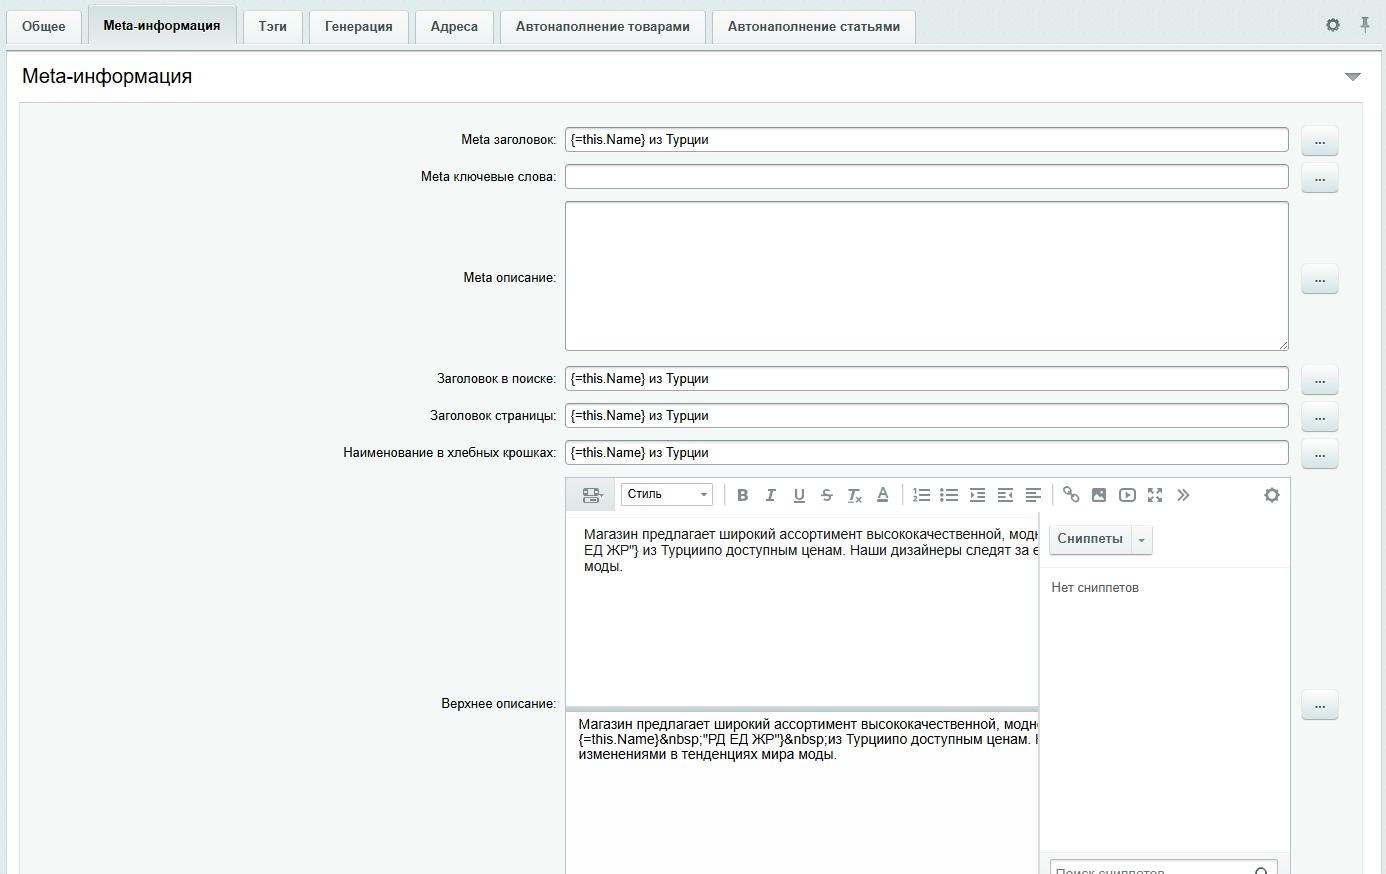Screen dimensions: 1386x874
Task: Click the ... button beside Meta заголовок
Action: pyautogui.click(x=1319, y=141)
